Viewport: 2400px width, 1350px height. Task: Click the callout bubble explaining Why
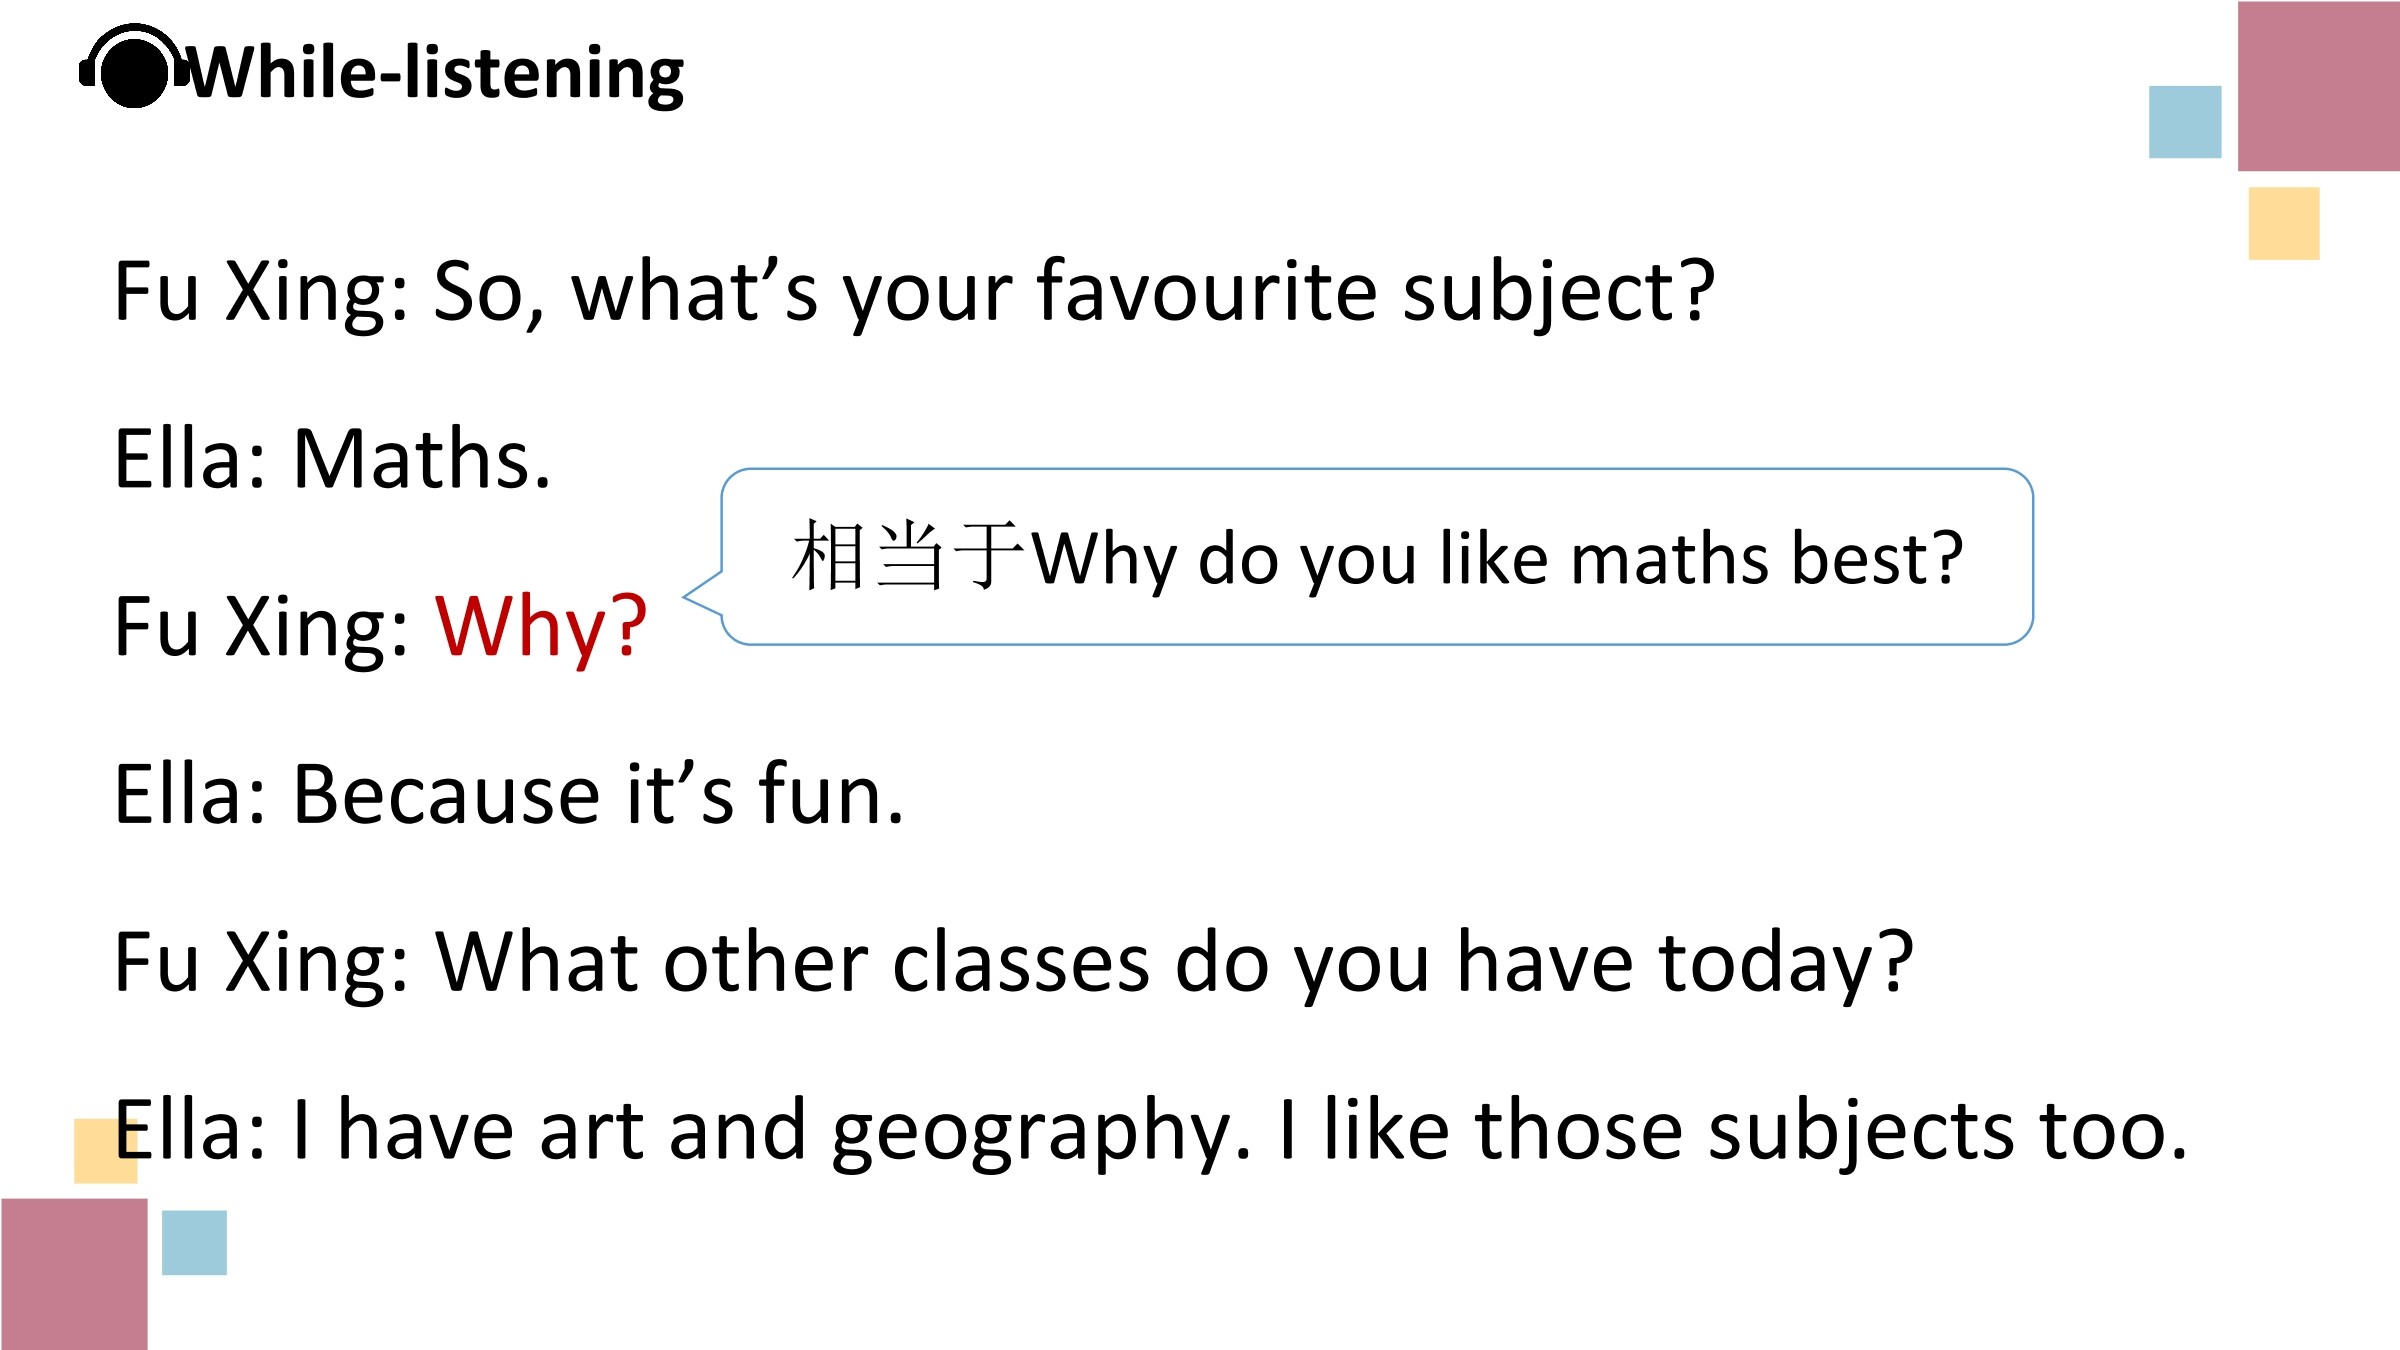1376,557
